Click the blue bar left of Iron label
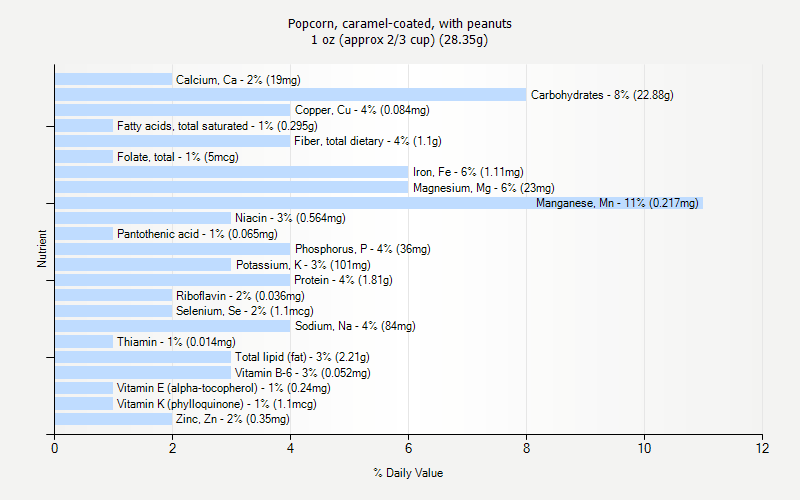 232,172
